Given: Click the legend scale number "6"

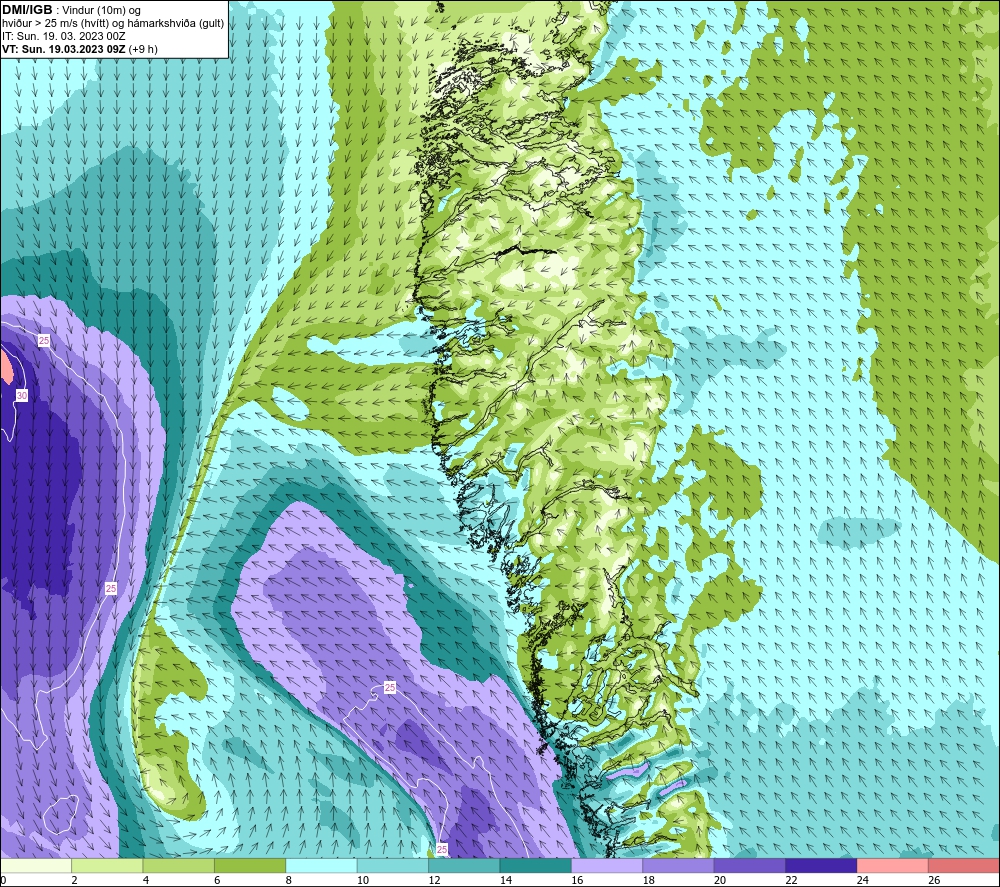Looking at the screenshot, I should [217, 880].
